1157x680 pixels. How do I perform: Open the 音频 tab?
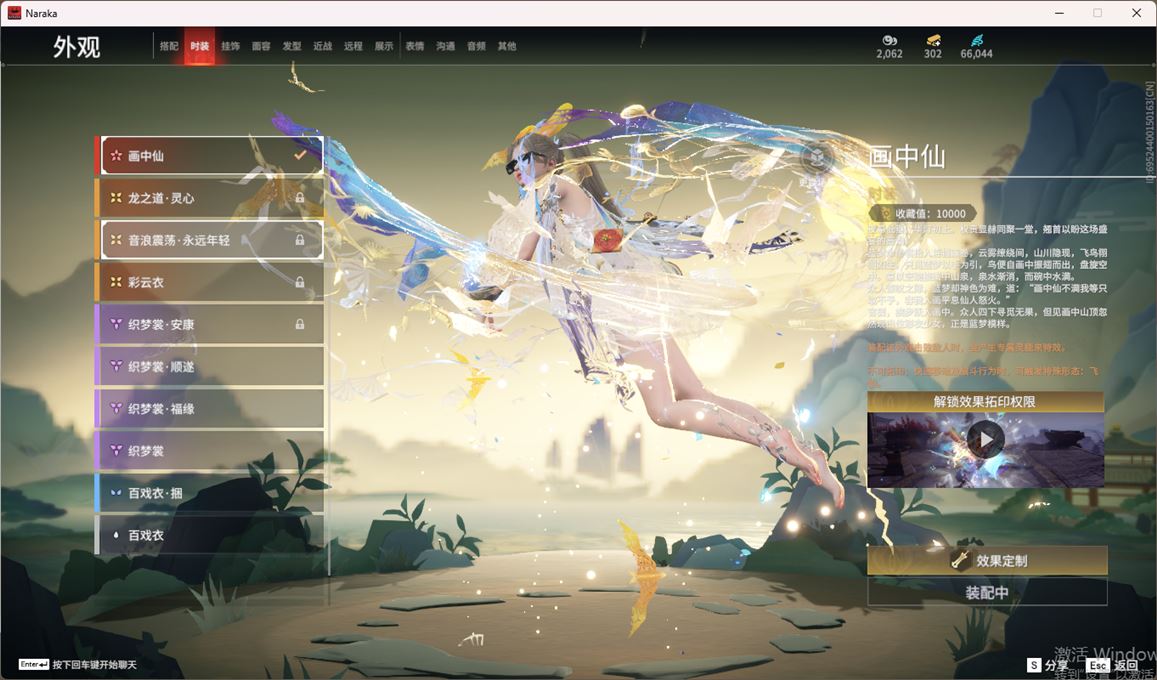[x=476, y=46]
